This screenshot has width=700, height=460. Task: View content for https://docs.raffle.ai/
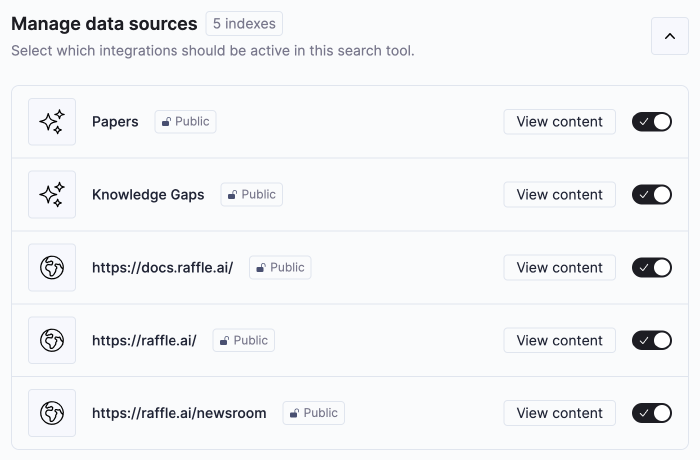click(x=559, y=267)
